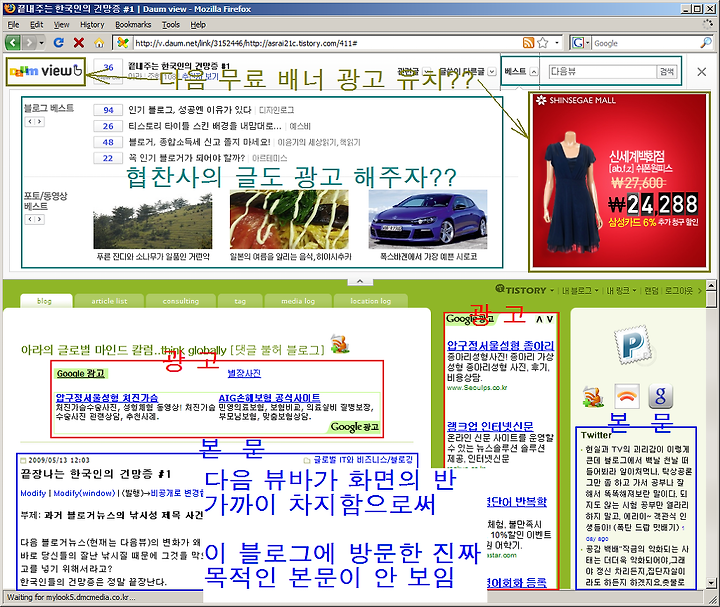
Task: Open the TISTORY dropdown menu
Action: [525, 290]
